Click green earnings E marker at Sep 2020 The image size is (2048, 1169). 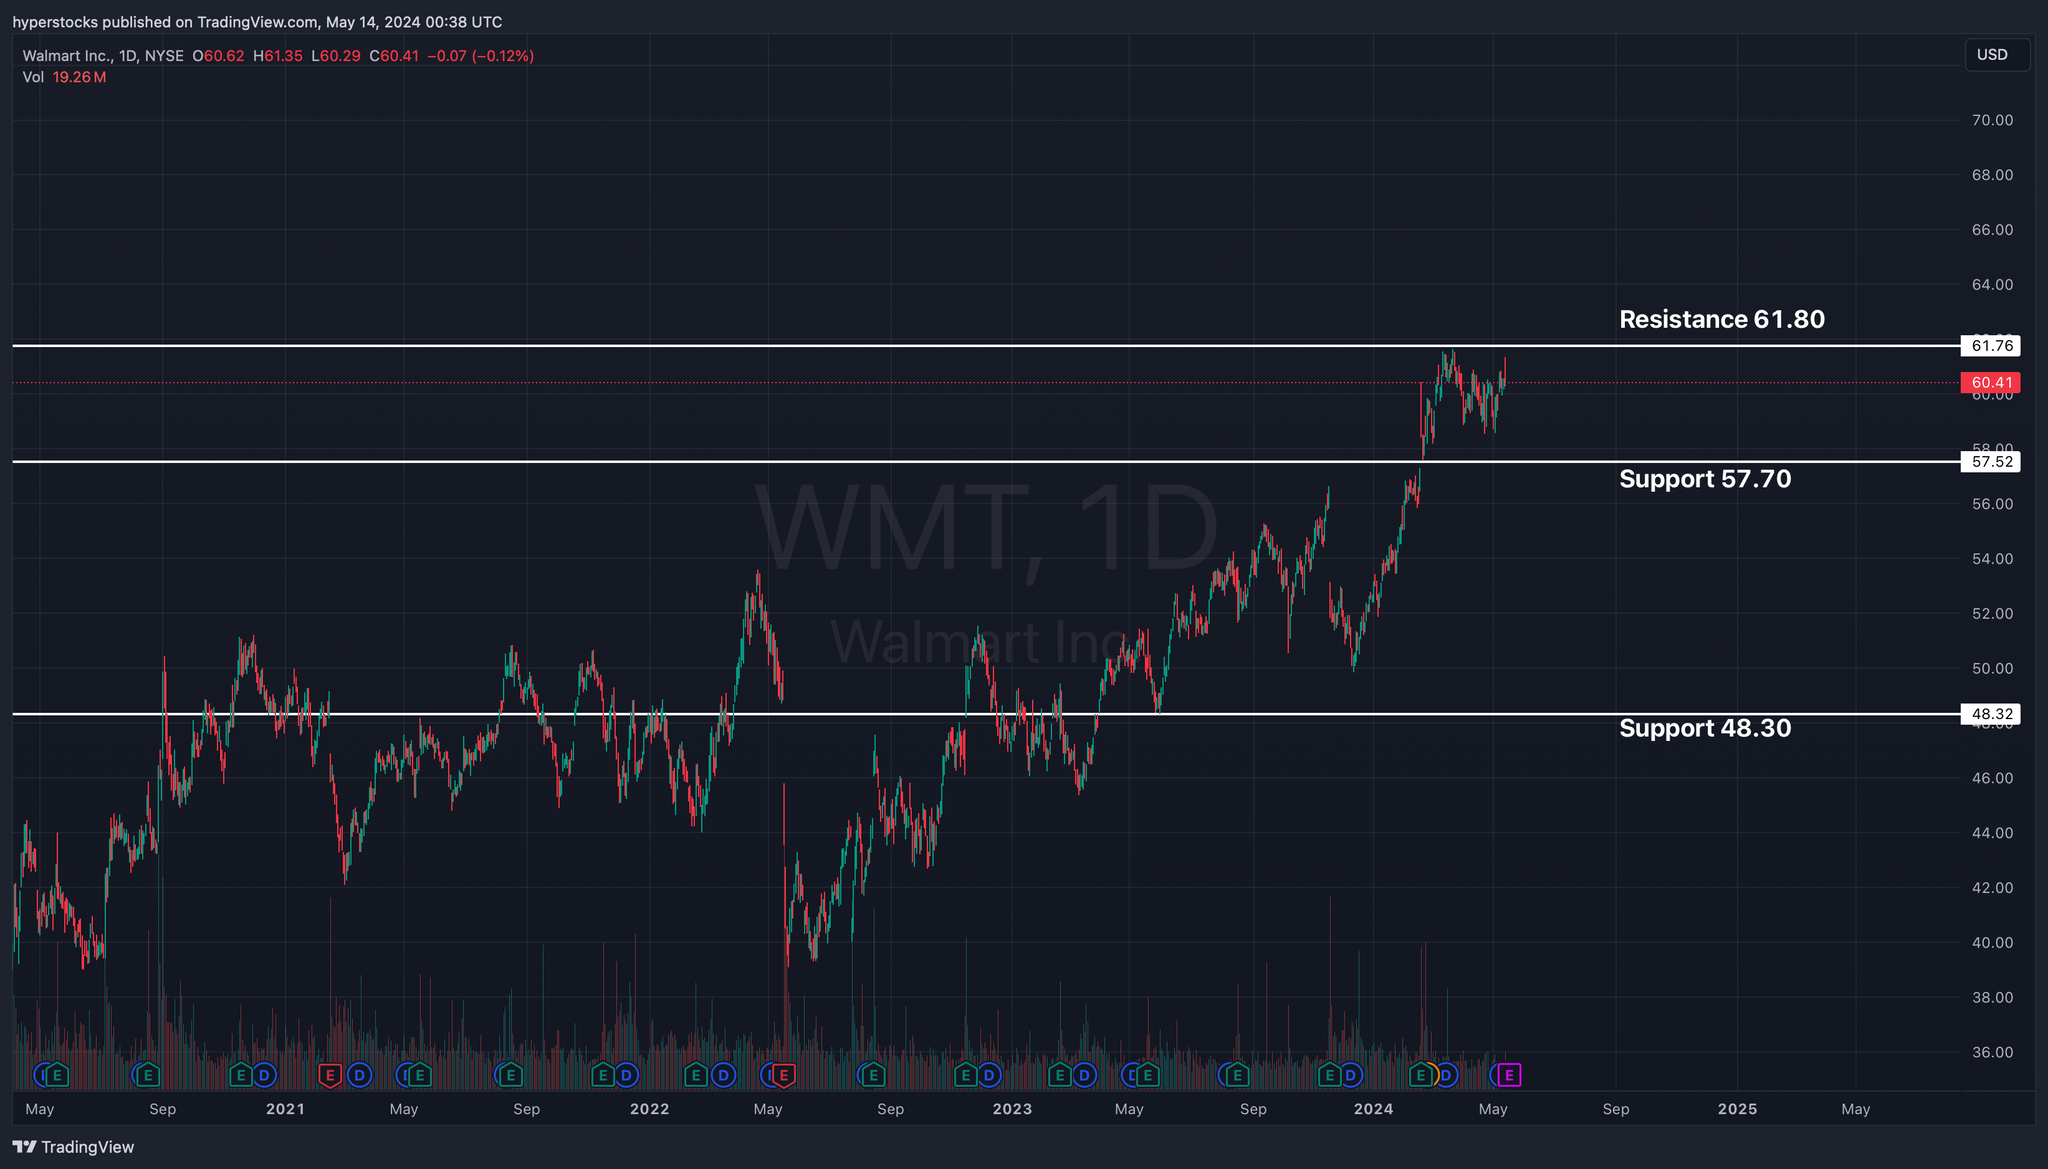(148, 1075)
